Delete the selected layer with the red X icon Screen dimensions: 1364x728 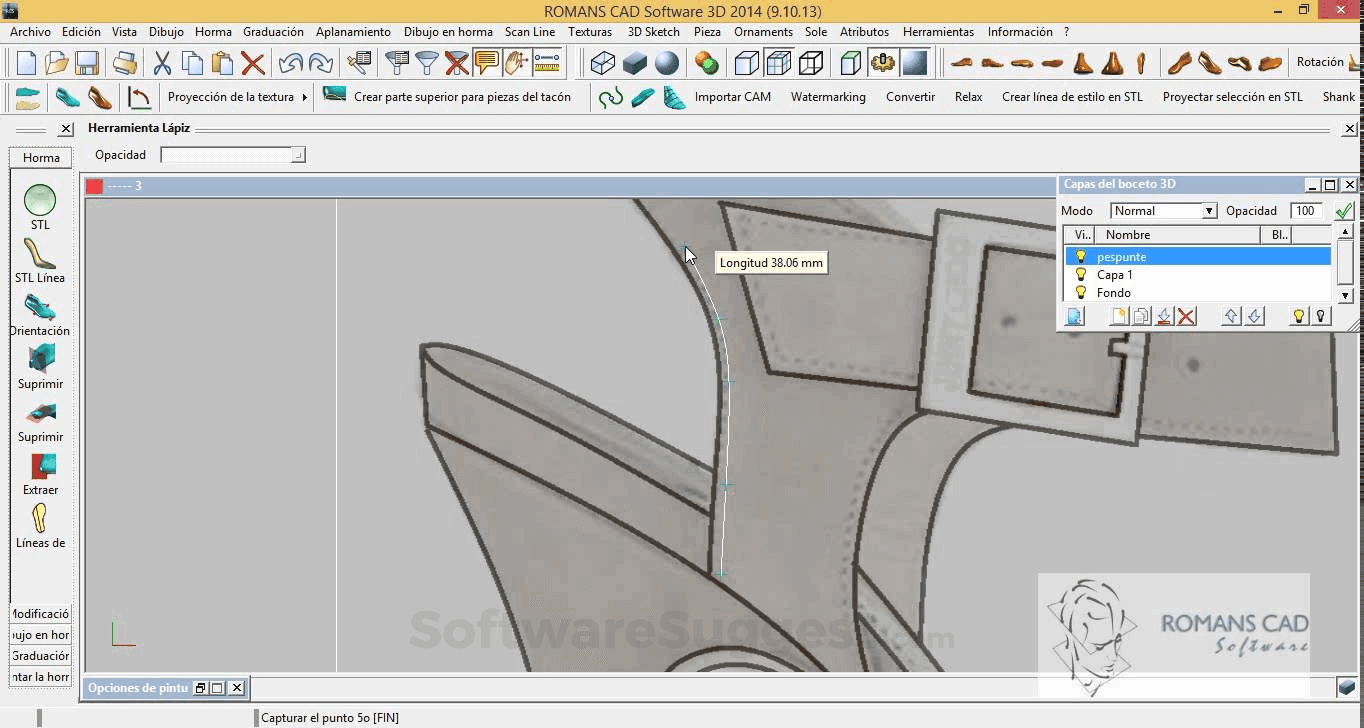(x=1185, y=315)
